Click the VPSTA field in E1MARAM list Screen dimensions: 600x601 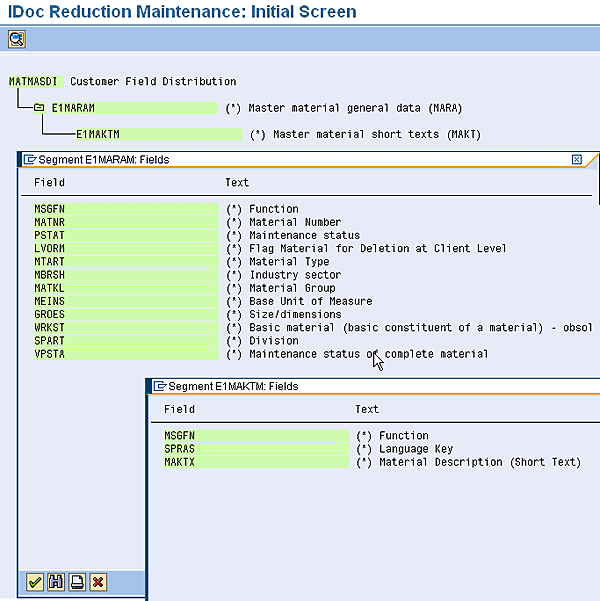pyautogui.click(x=48, y=354)
